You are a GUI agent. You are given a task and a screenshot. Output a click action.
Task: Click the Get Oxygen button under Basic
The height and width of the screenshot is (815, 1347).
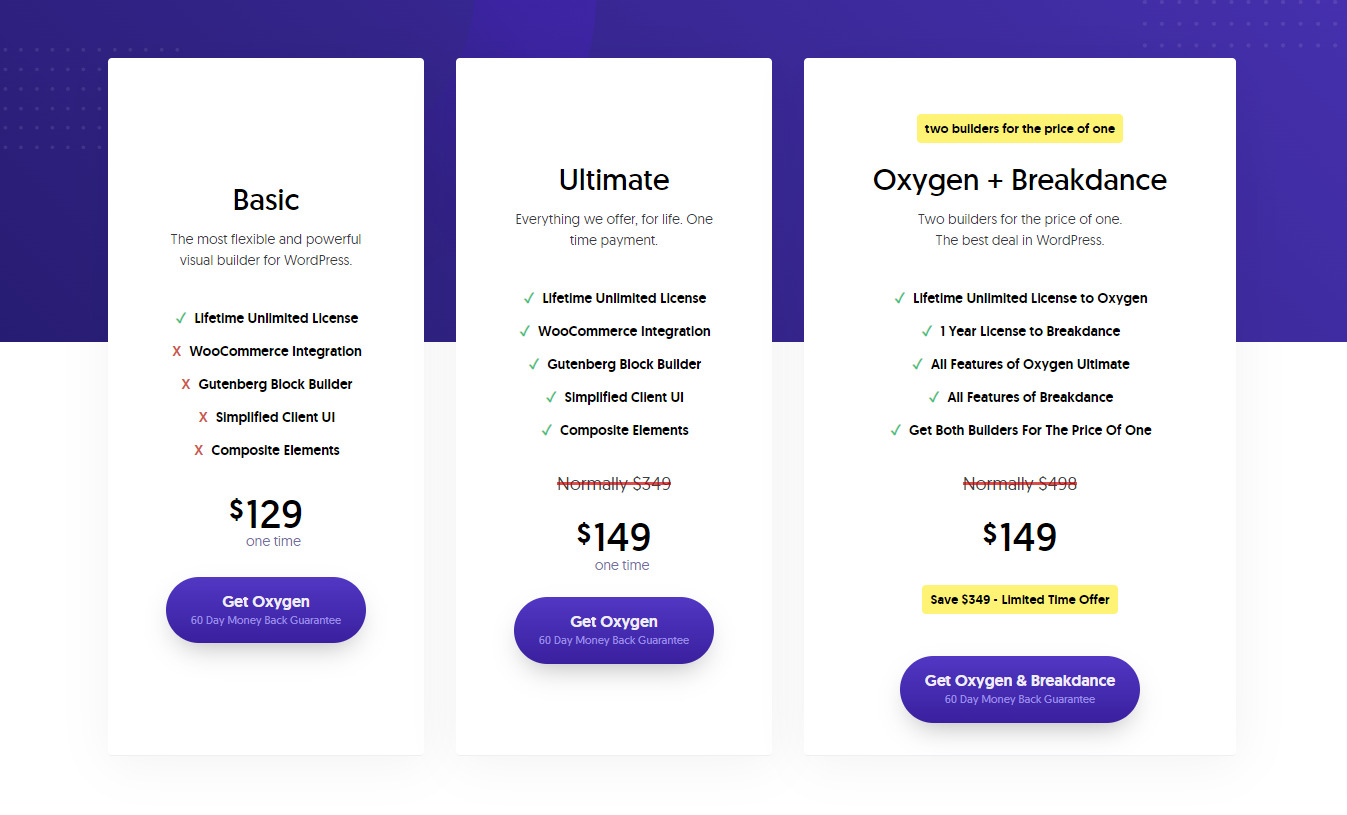[265, 610]
